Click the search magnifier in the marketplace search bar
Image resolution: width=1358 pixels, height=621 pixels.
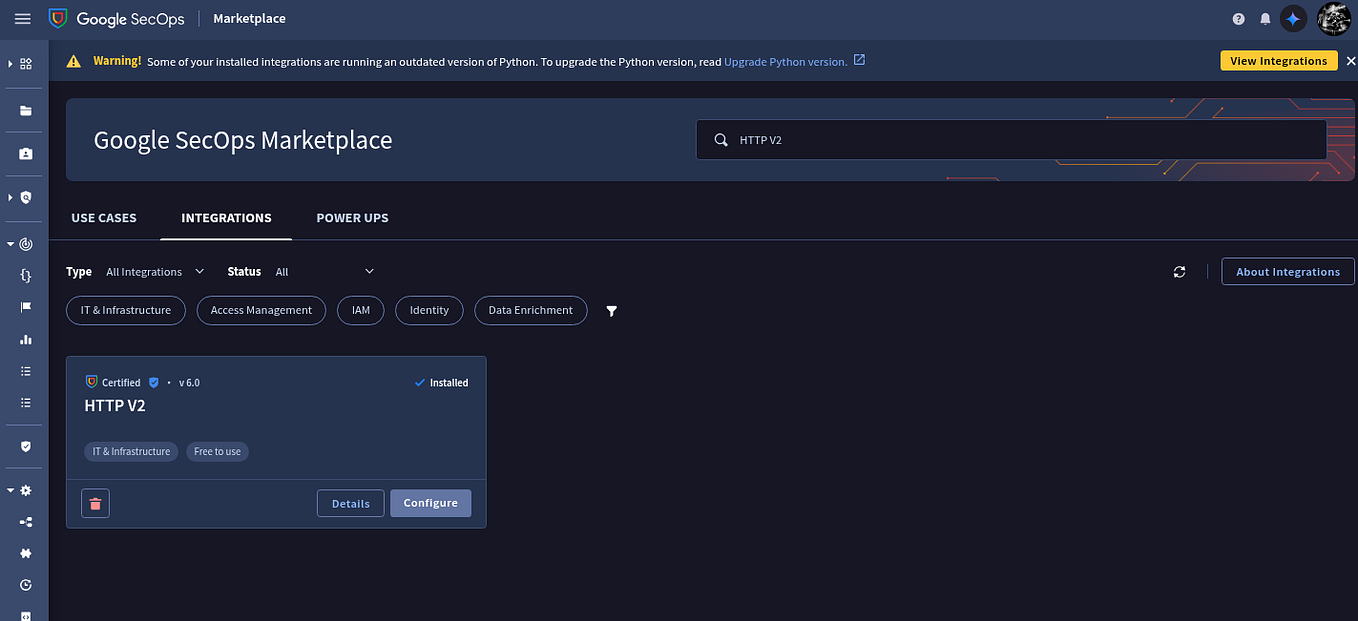720,139
